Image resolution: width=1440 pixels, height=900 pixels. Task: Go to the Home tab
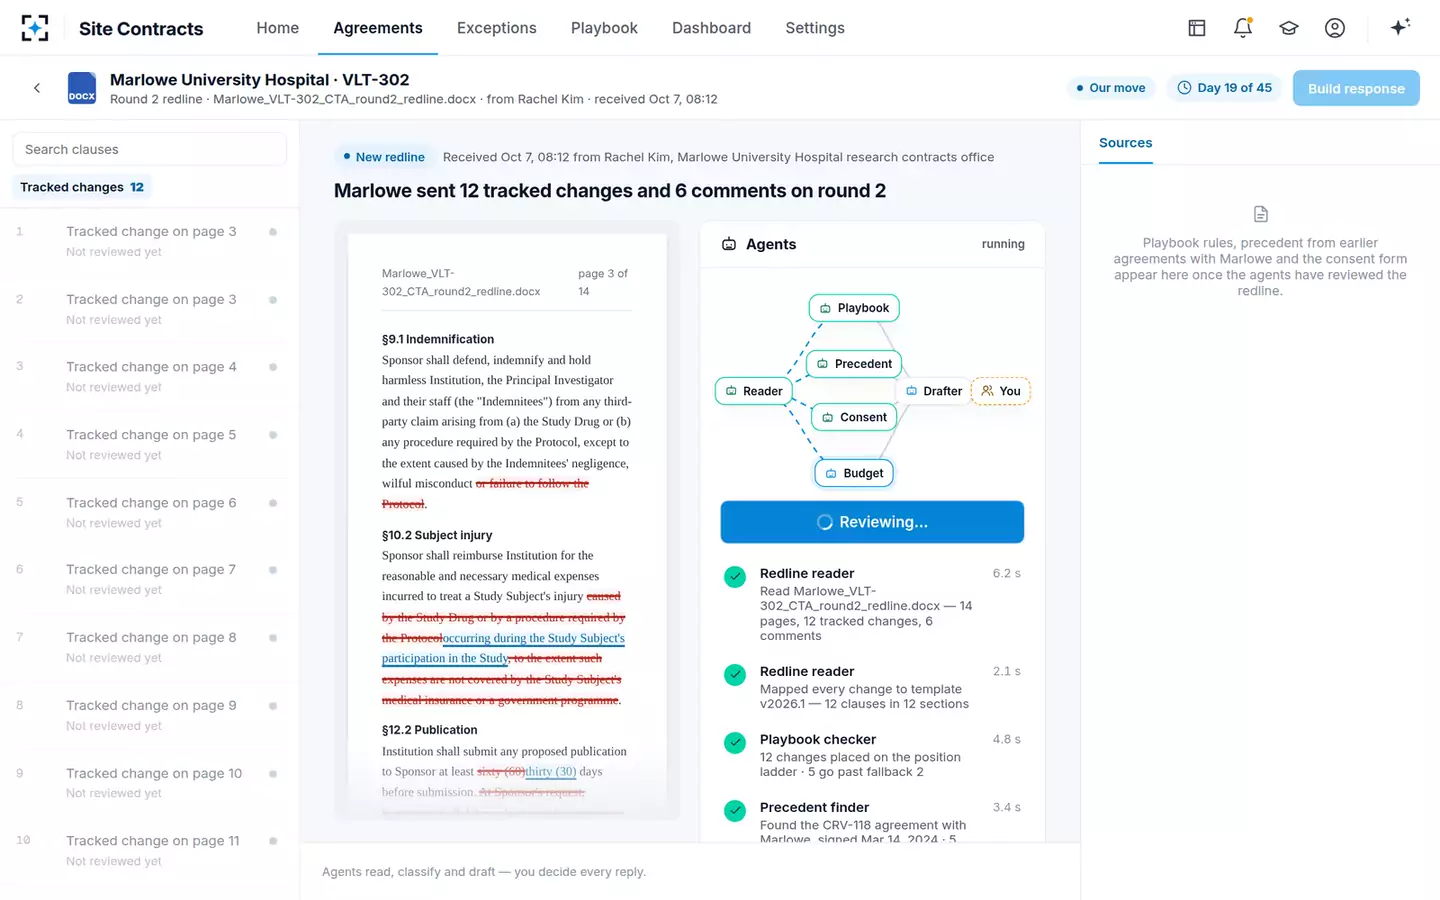(277, 28)
